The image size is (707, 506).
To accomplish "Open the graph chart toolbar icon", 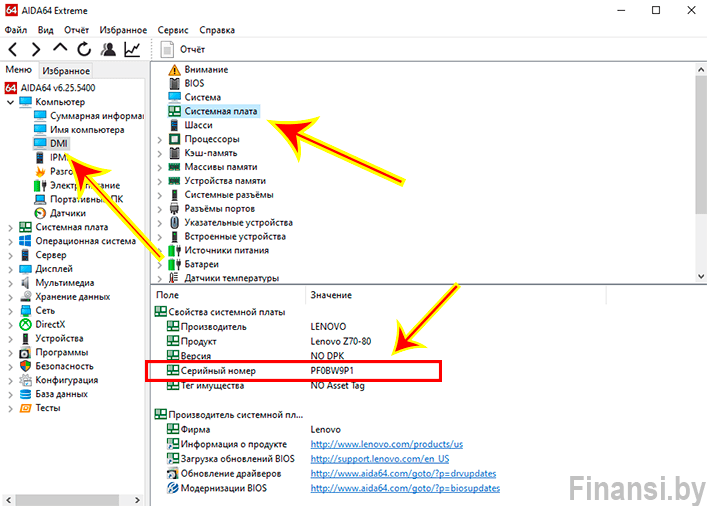I will pos(132,49).
